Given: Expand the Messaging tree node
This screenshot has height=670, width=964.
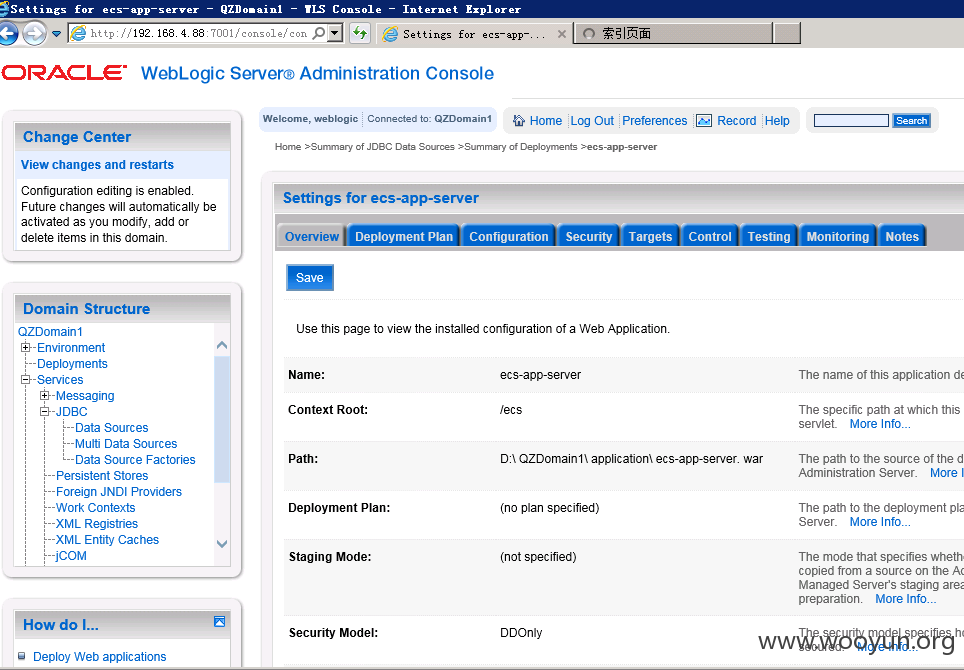Looking at the screenshot, I should [x=44, y=395].
